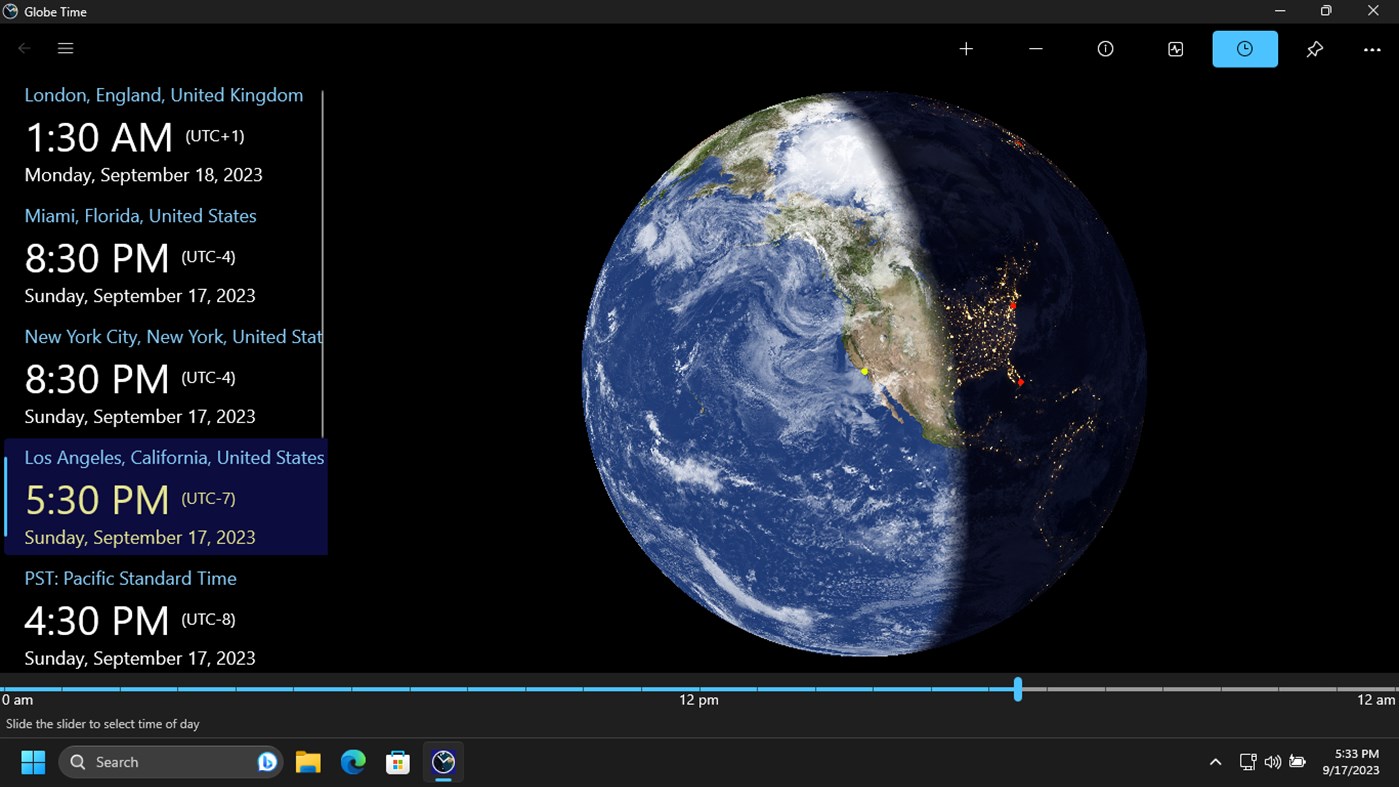
Task: Click the "8:30 PM" time under New York City
Action: [97, 379]
